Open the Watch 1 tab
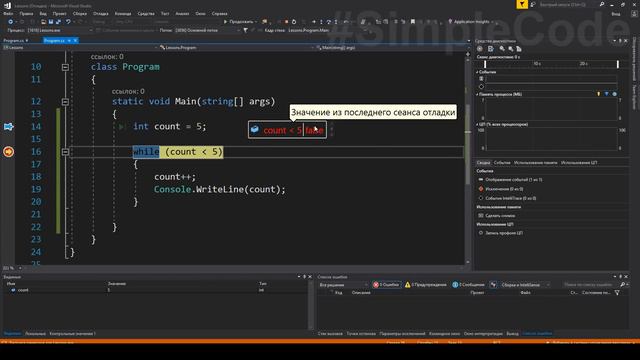The height and width of the screenshot is (360, 640). pos(72,333)
